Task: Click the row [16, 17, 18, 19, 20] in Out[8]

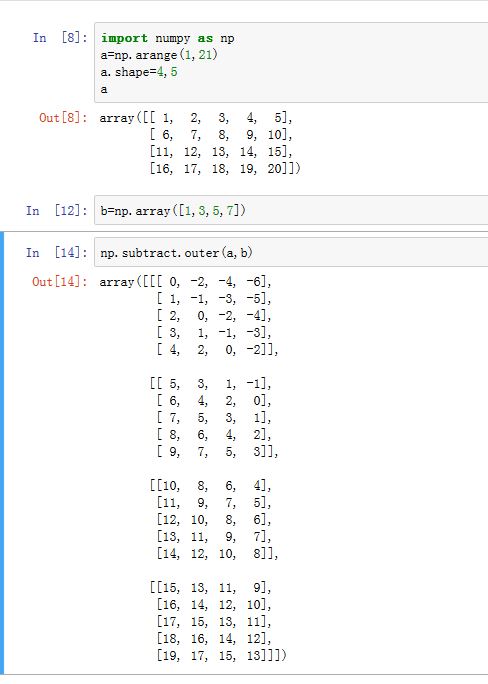Action: tap(225, 168)
